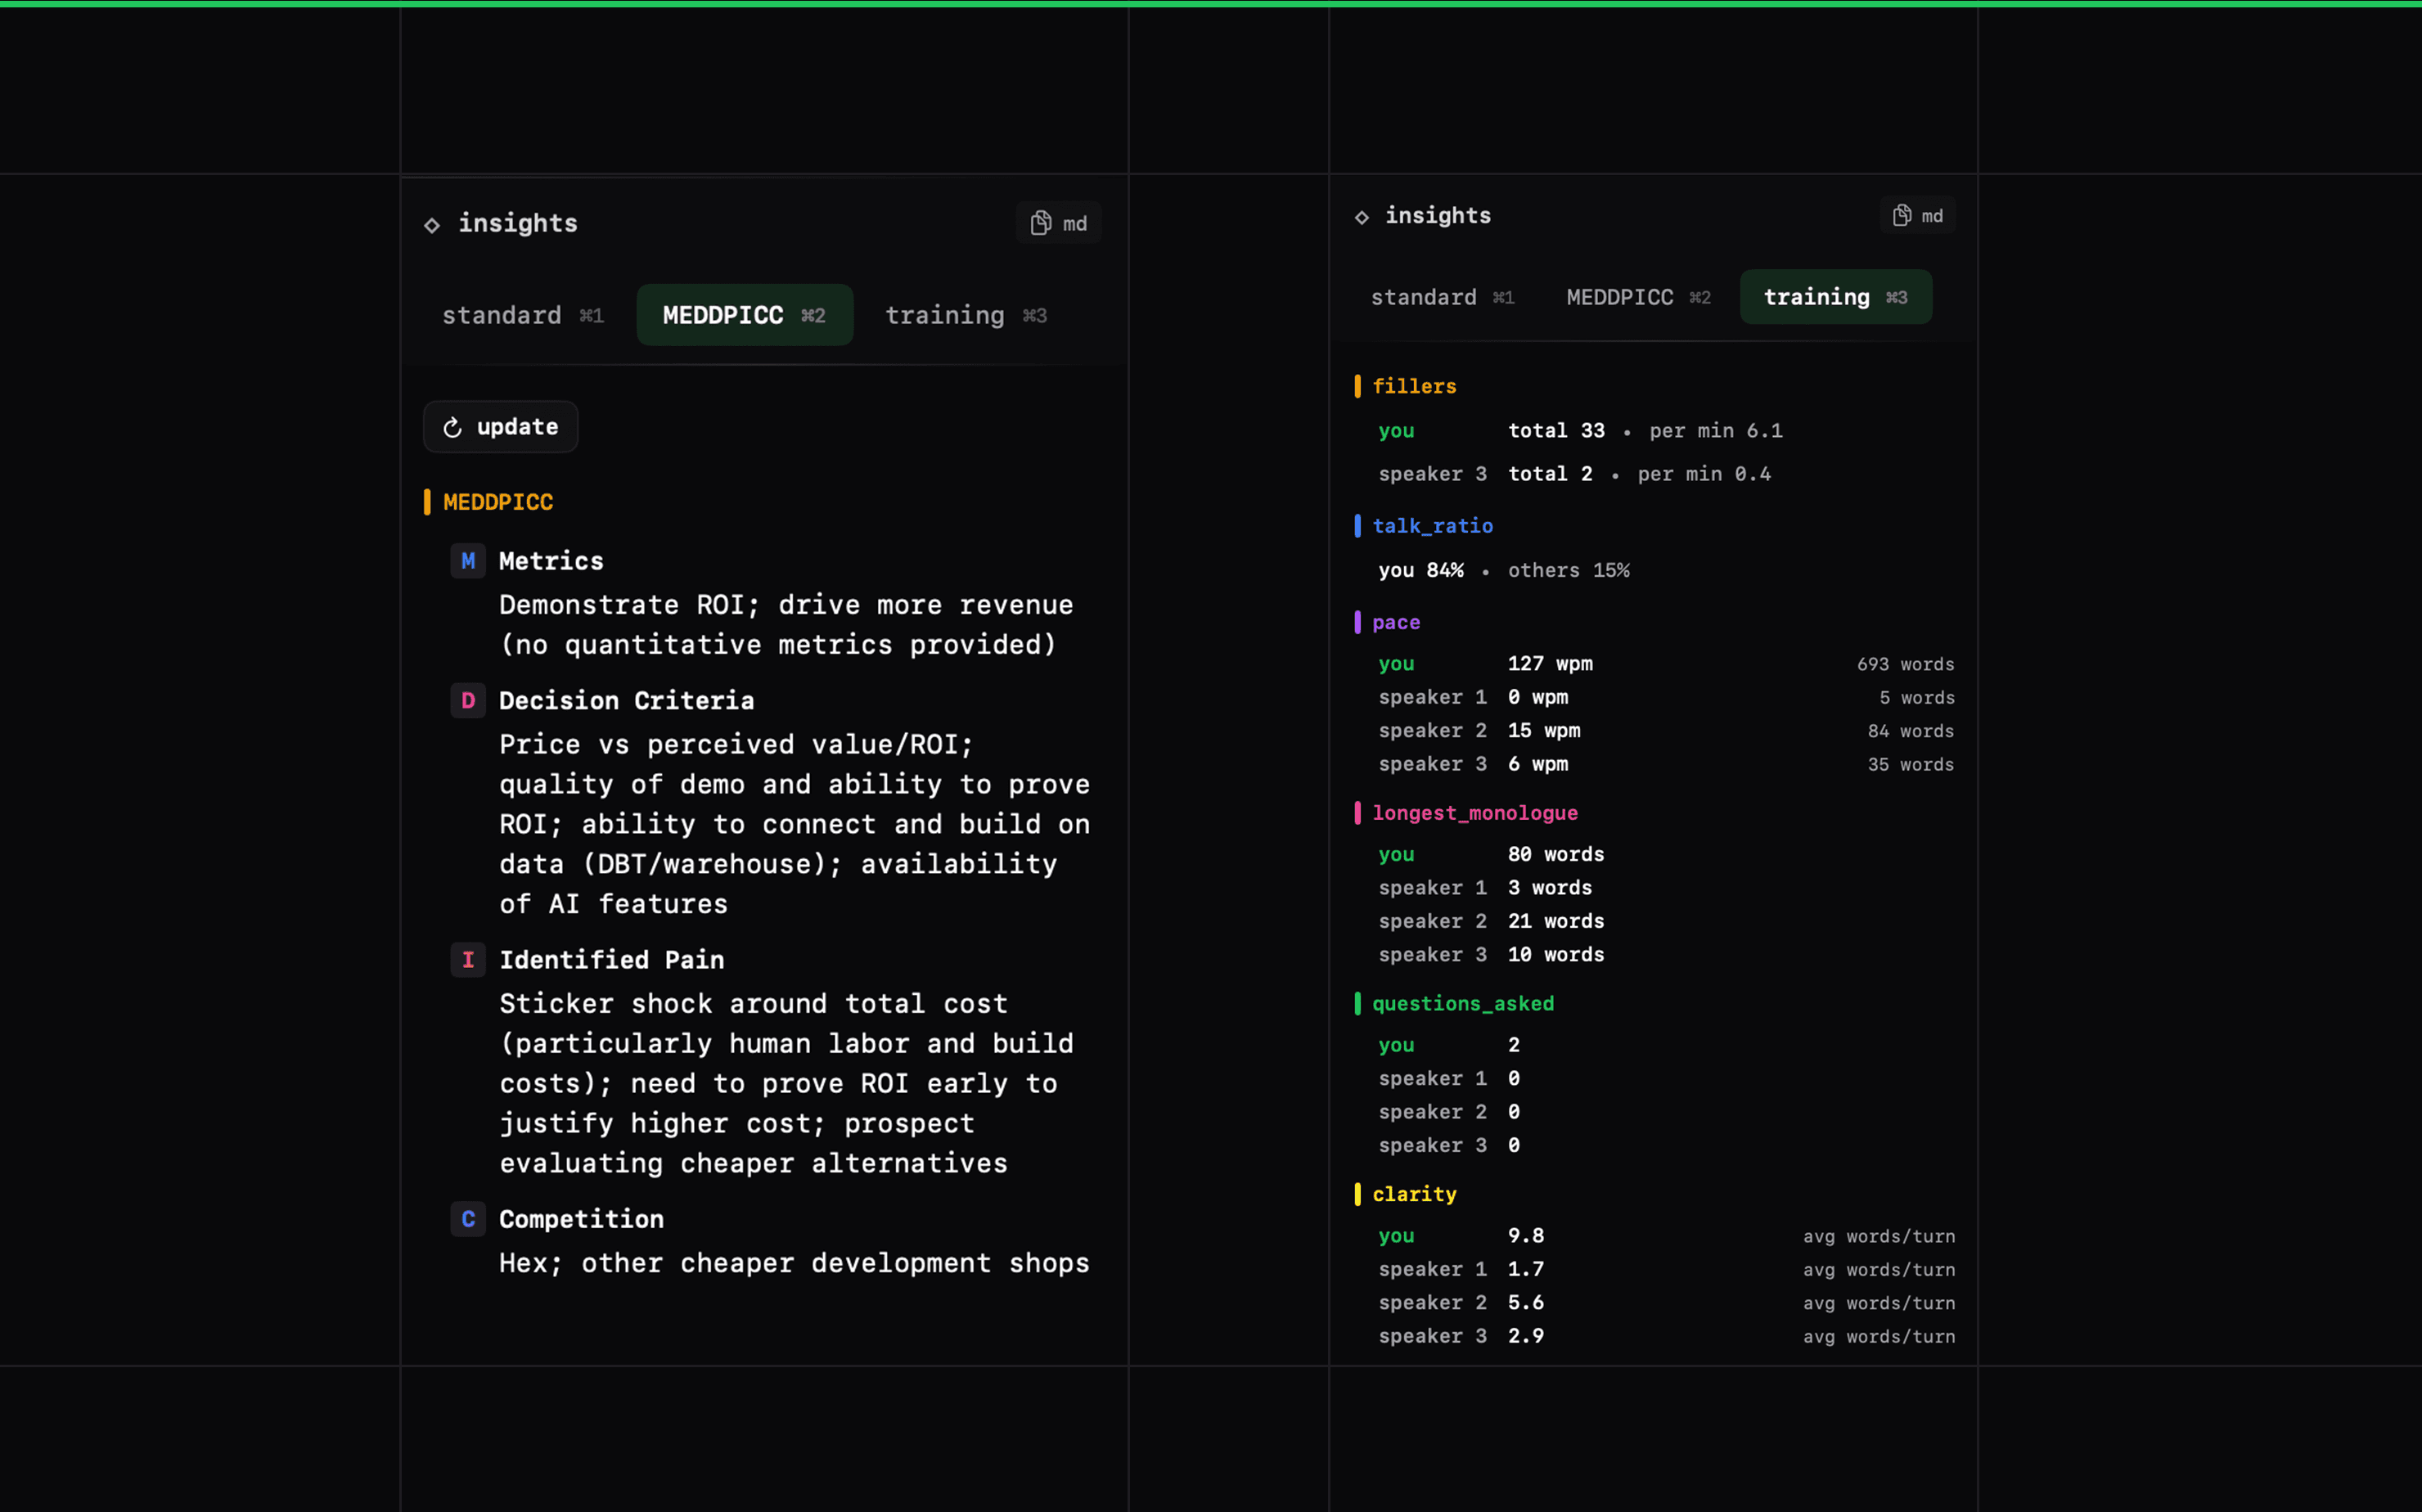
Task: Click the fillers section heading
Action: tap(1413, 386)
